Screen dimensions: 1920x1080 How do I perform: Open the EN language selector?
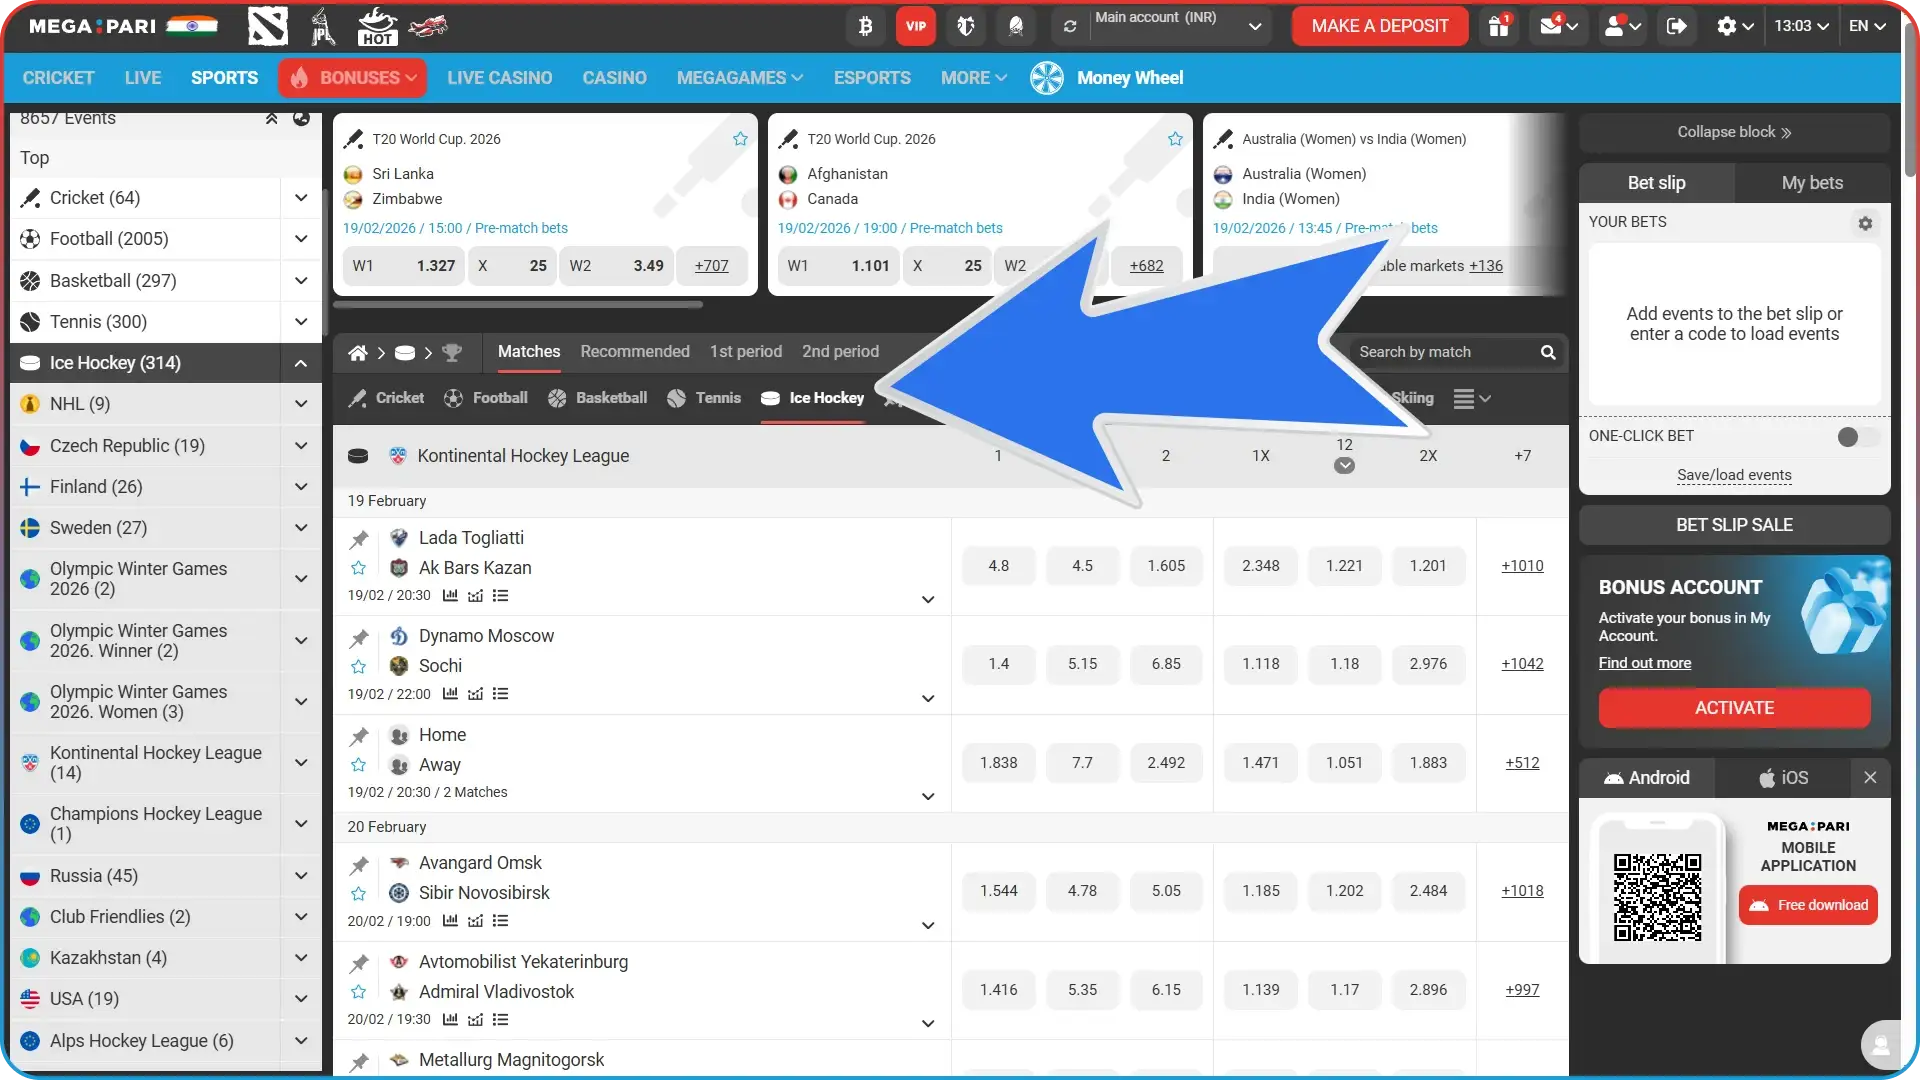pos(1864,26)
